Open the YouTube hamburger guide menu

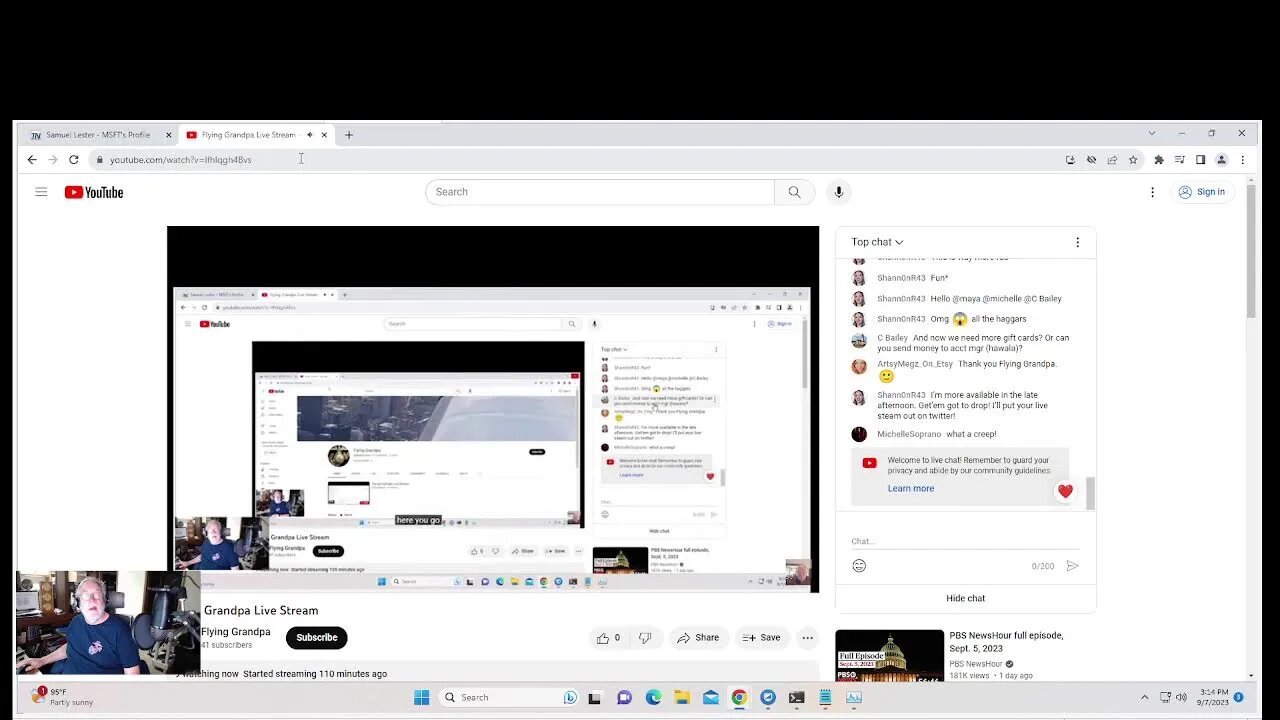[x=41, y=192]
